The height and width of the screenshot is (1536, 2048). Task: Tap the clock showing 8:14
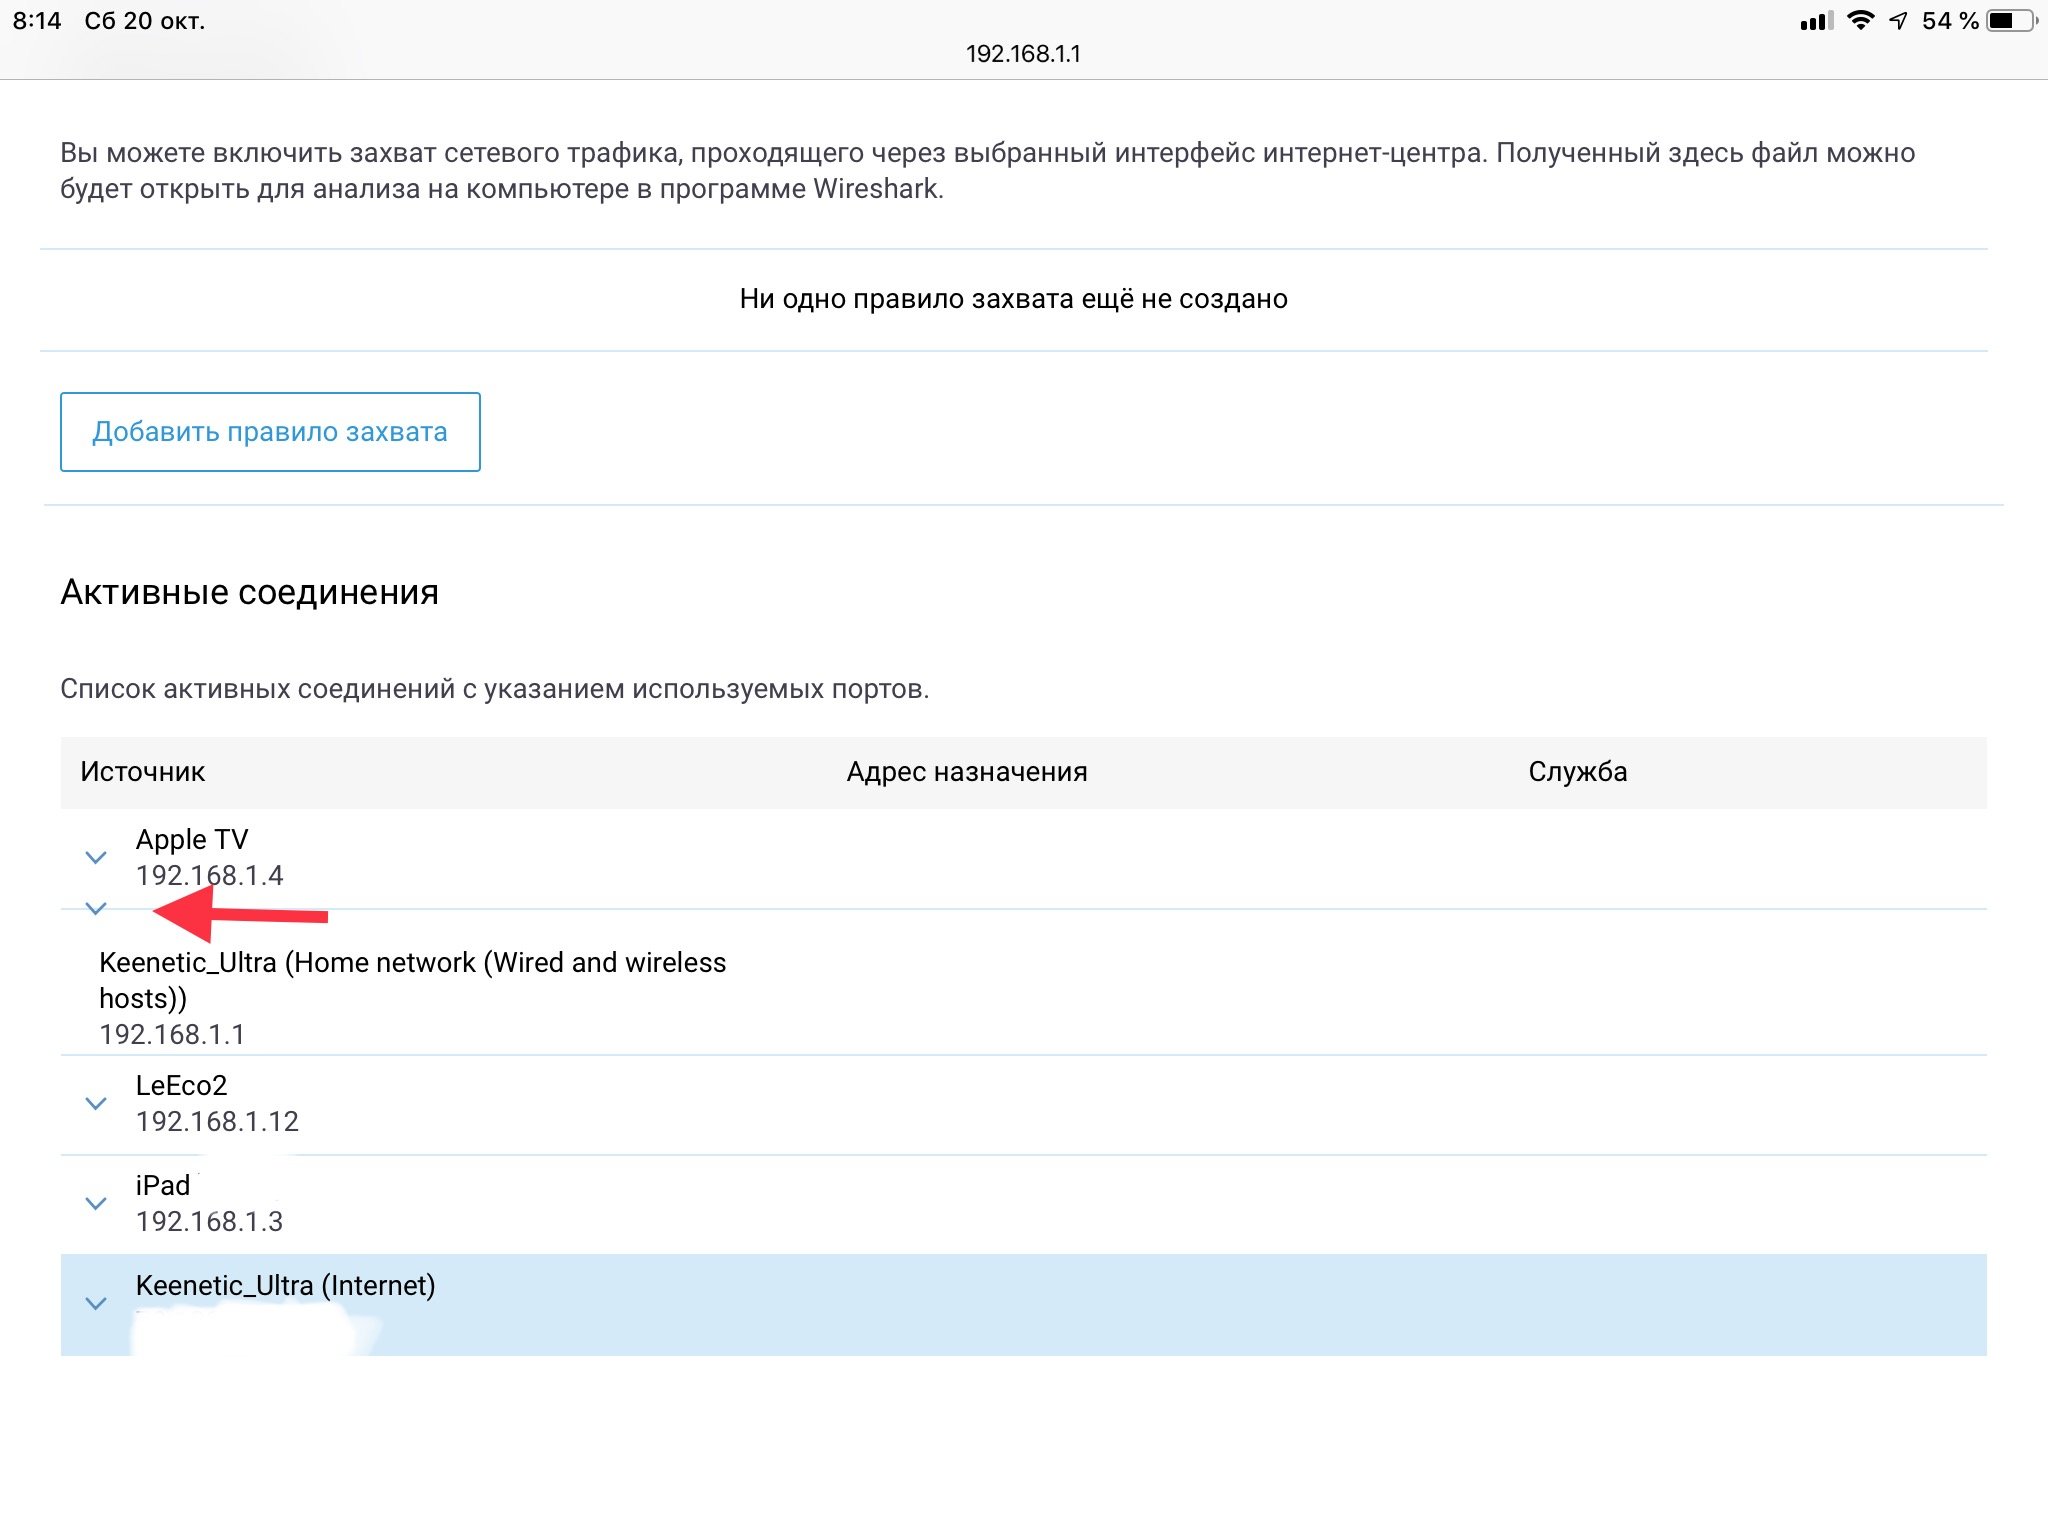37,21
